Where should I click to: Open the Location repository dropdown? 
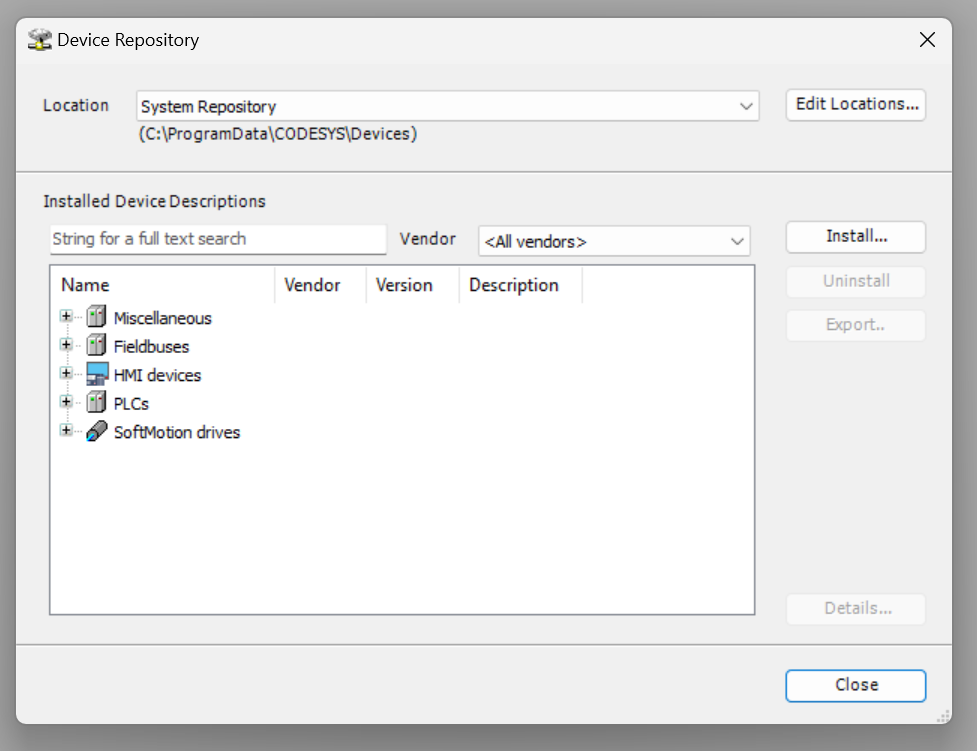[x=447, y=106]
